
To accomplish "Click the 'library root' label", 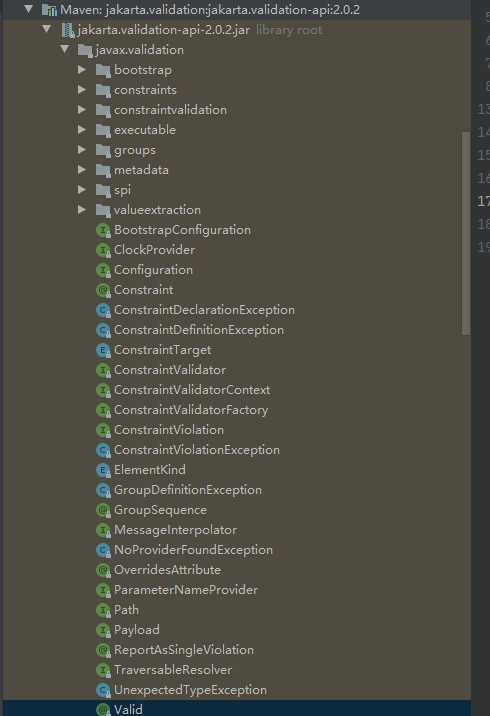I will (x=289, y=30).
